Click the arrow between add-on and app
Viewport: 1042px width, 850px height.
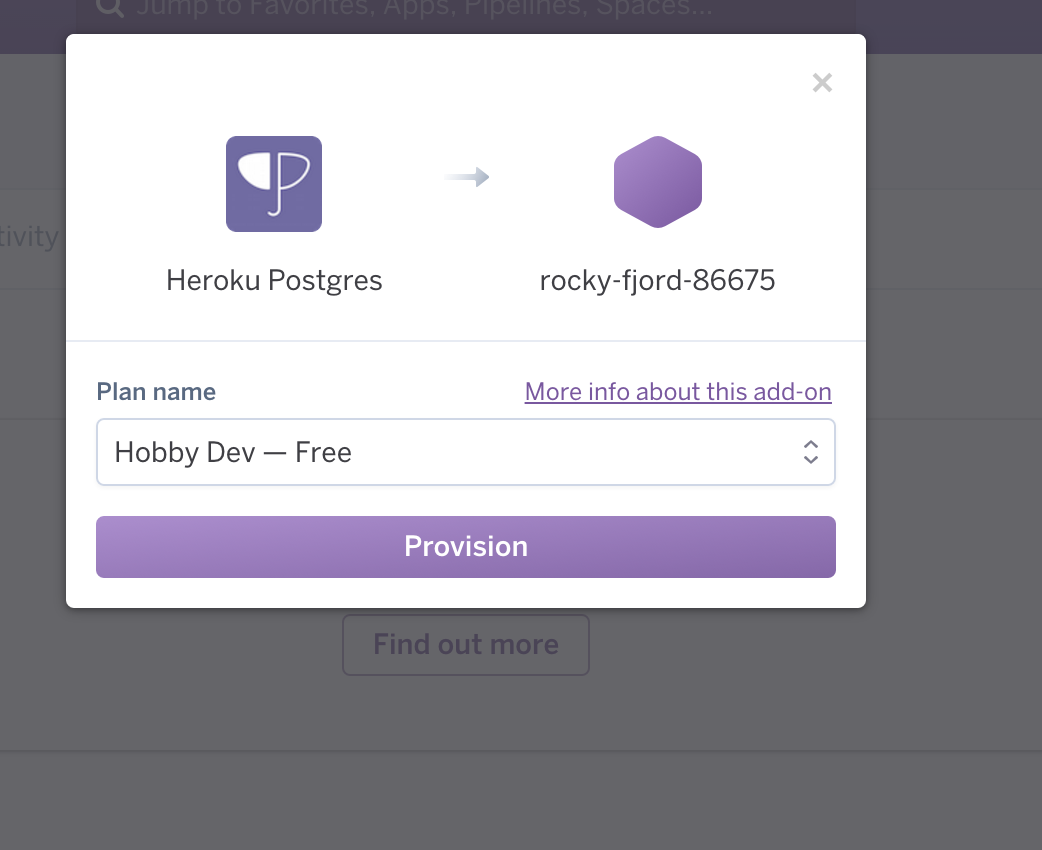pos(467,177)
